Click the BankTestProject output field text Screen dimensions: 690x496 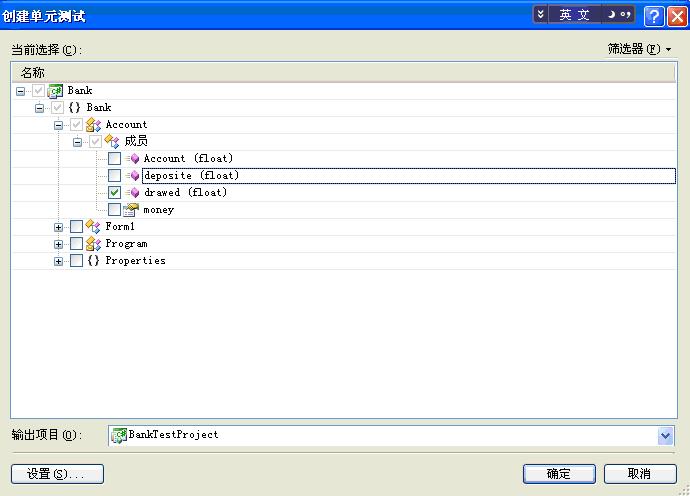pos(173,435)
